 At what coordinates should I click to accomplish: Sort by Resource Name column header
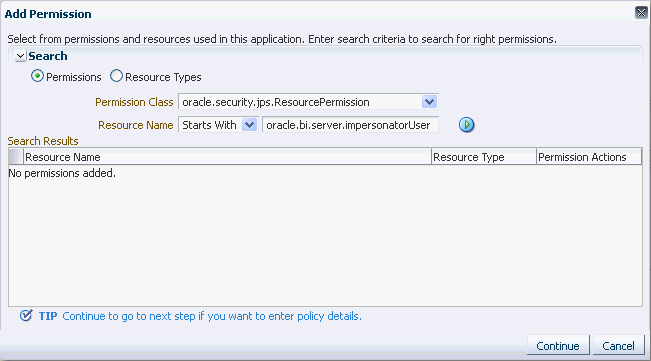tap(227, 157)
